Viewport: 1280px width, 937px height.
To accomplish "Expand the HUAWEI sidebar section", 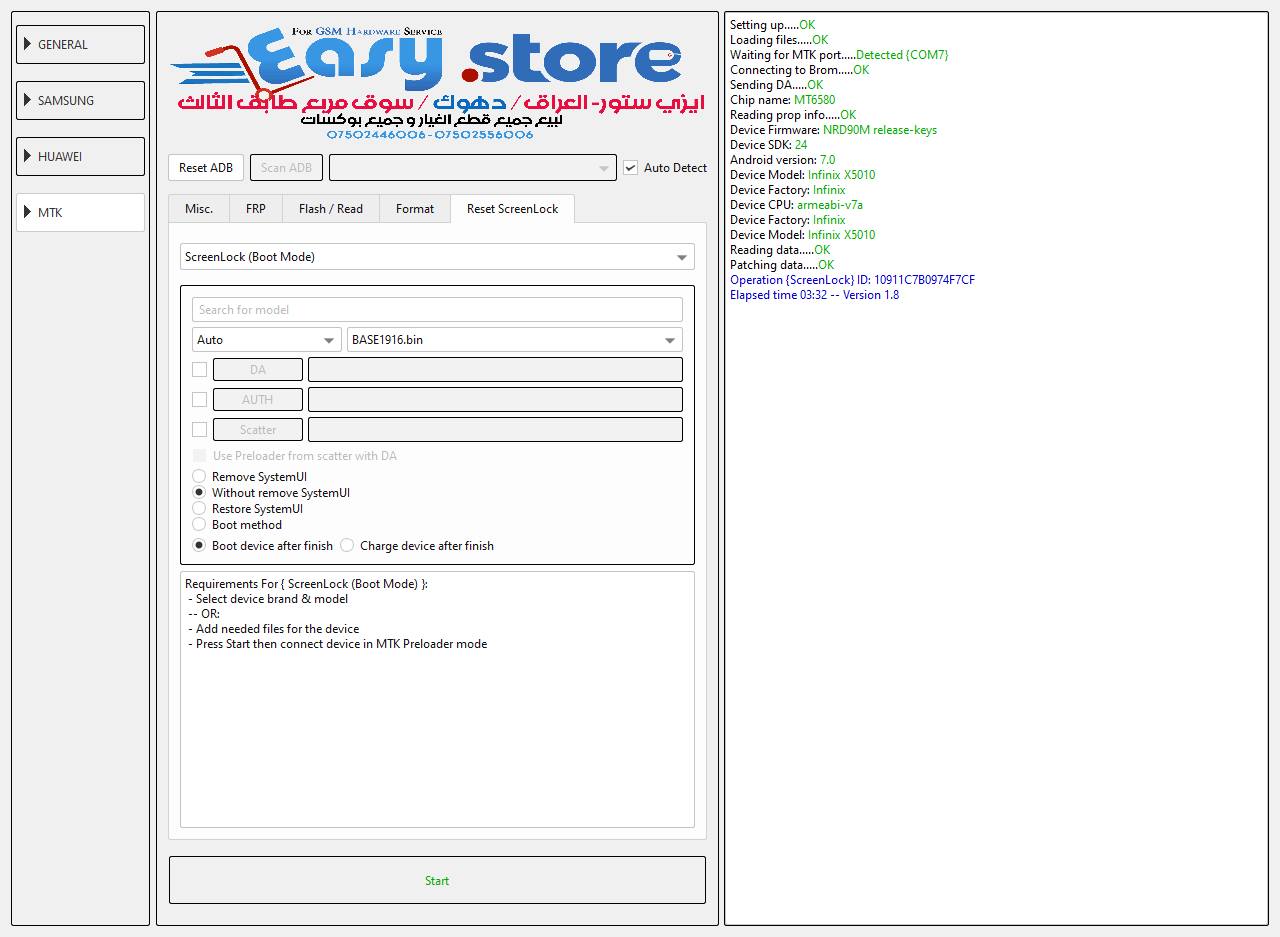I will pyautogui.click(x=80, y=157).
